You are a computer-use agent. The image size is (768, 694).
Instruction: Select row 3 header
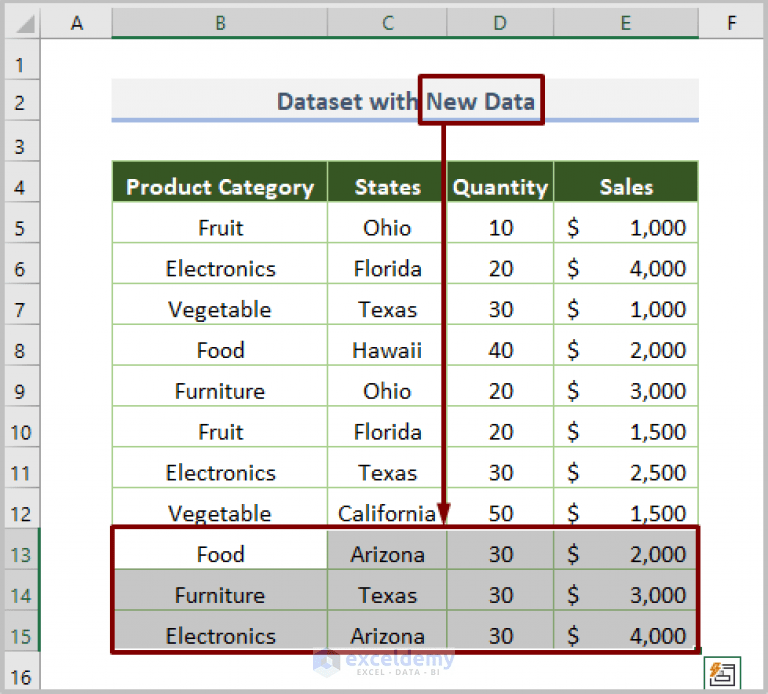tap(23, 141)
